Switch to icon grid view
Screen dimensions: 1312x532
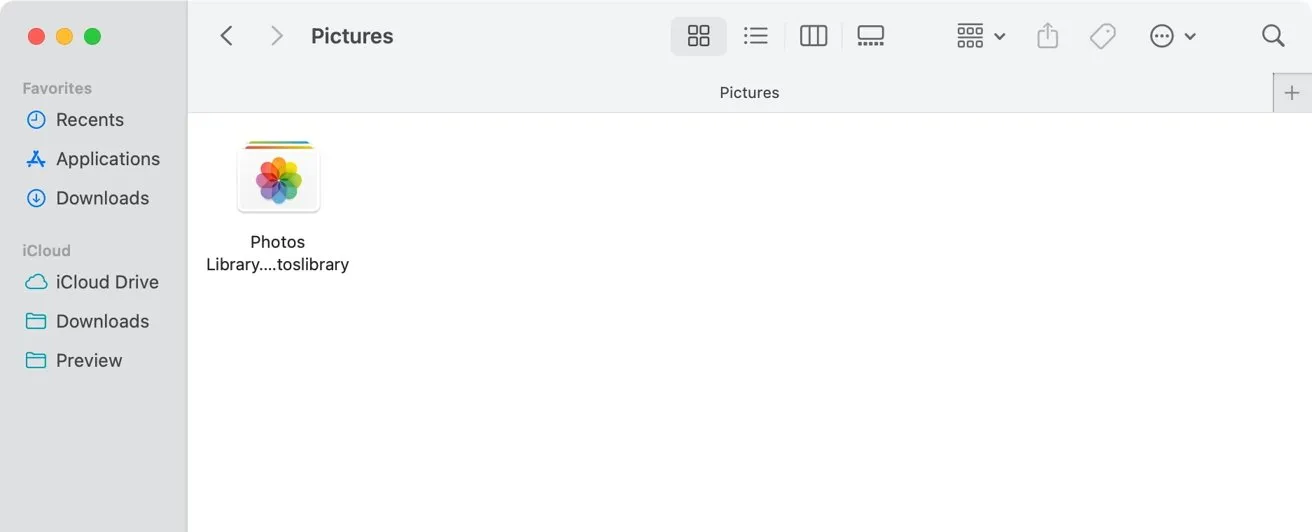(x=698, y=36)
